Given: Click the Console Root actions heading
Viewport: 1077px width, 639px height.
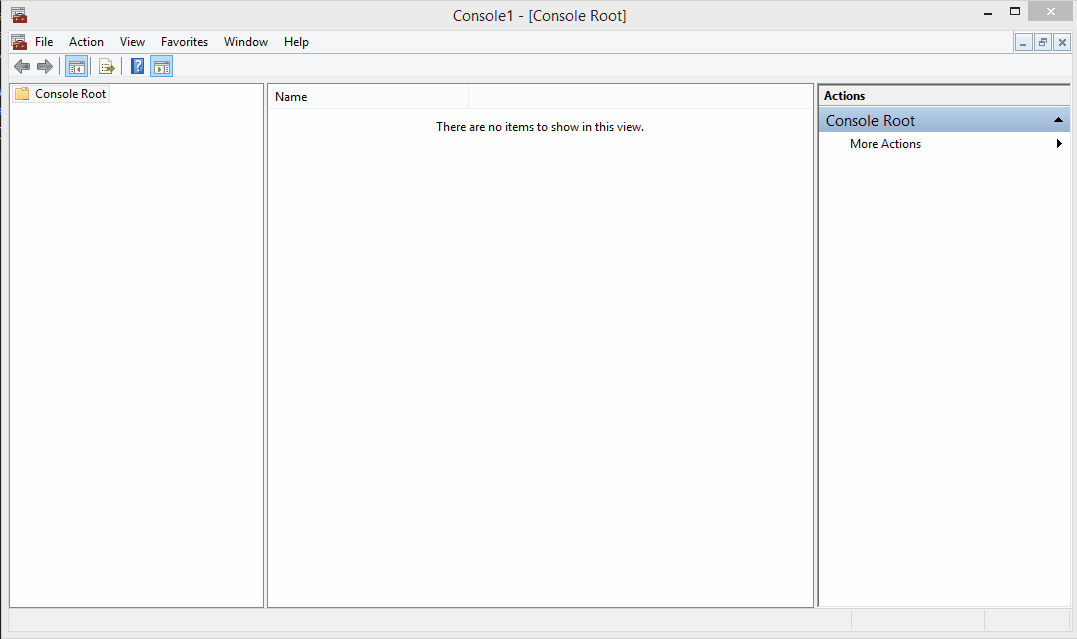Looking at the screenshot, I should (870, 121).
